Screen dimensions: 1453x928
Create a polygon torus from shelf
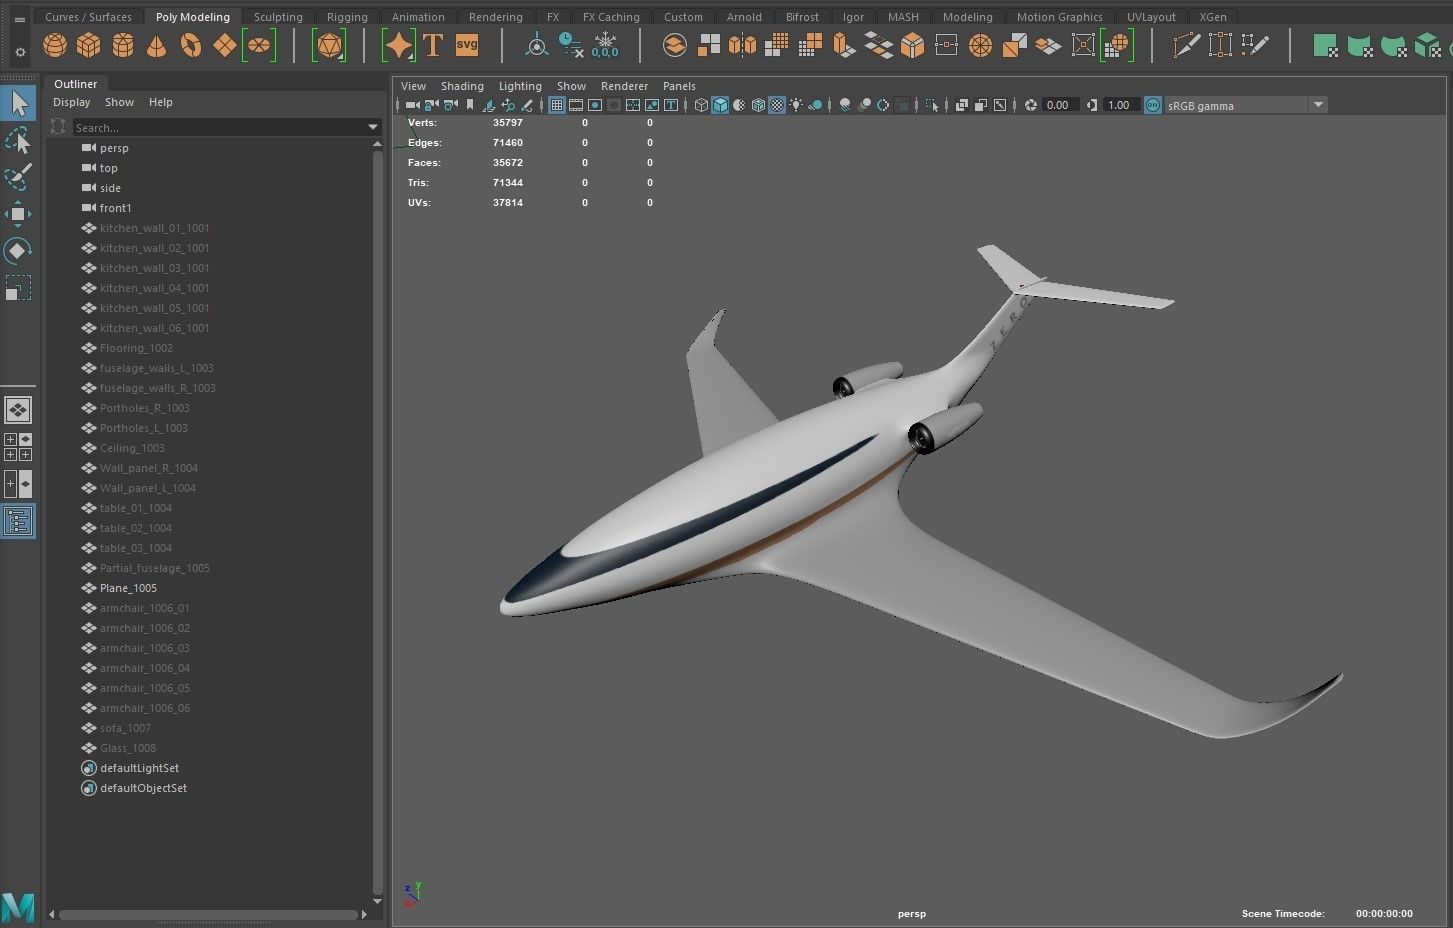pos(191,46)
